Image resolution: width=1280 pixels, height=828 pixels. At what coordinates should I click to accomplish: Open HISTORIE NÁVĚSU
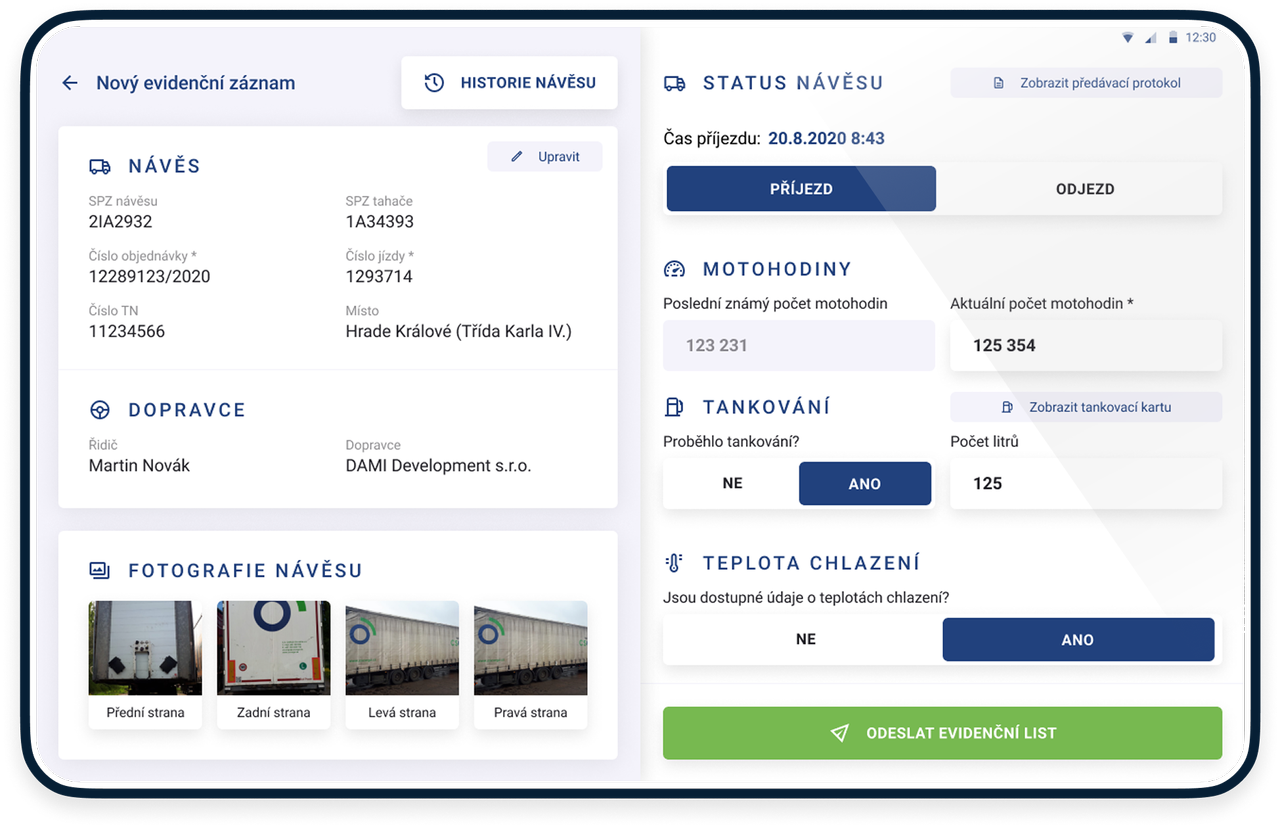pyautogui.click(x=509, y=83)
